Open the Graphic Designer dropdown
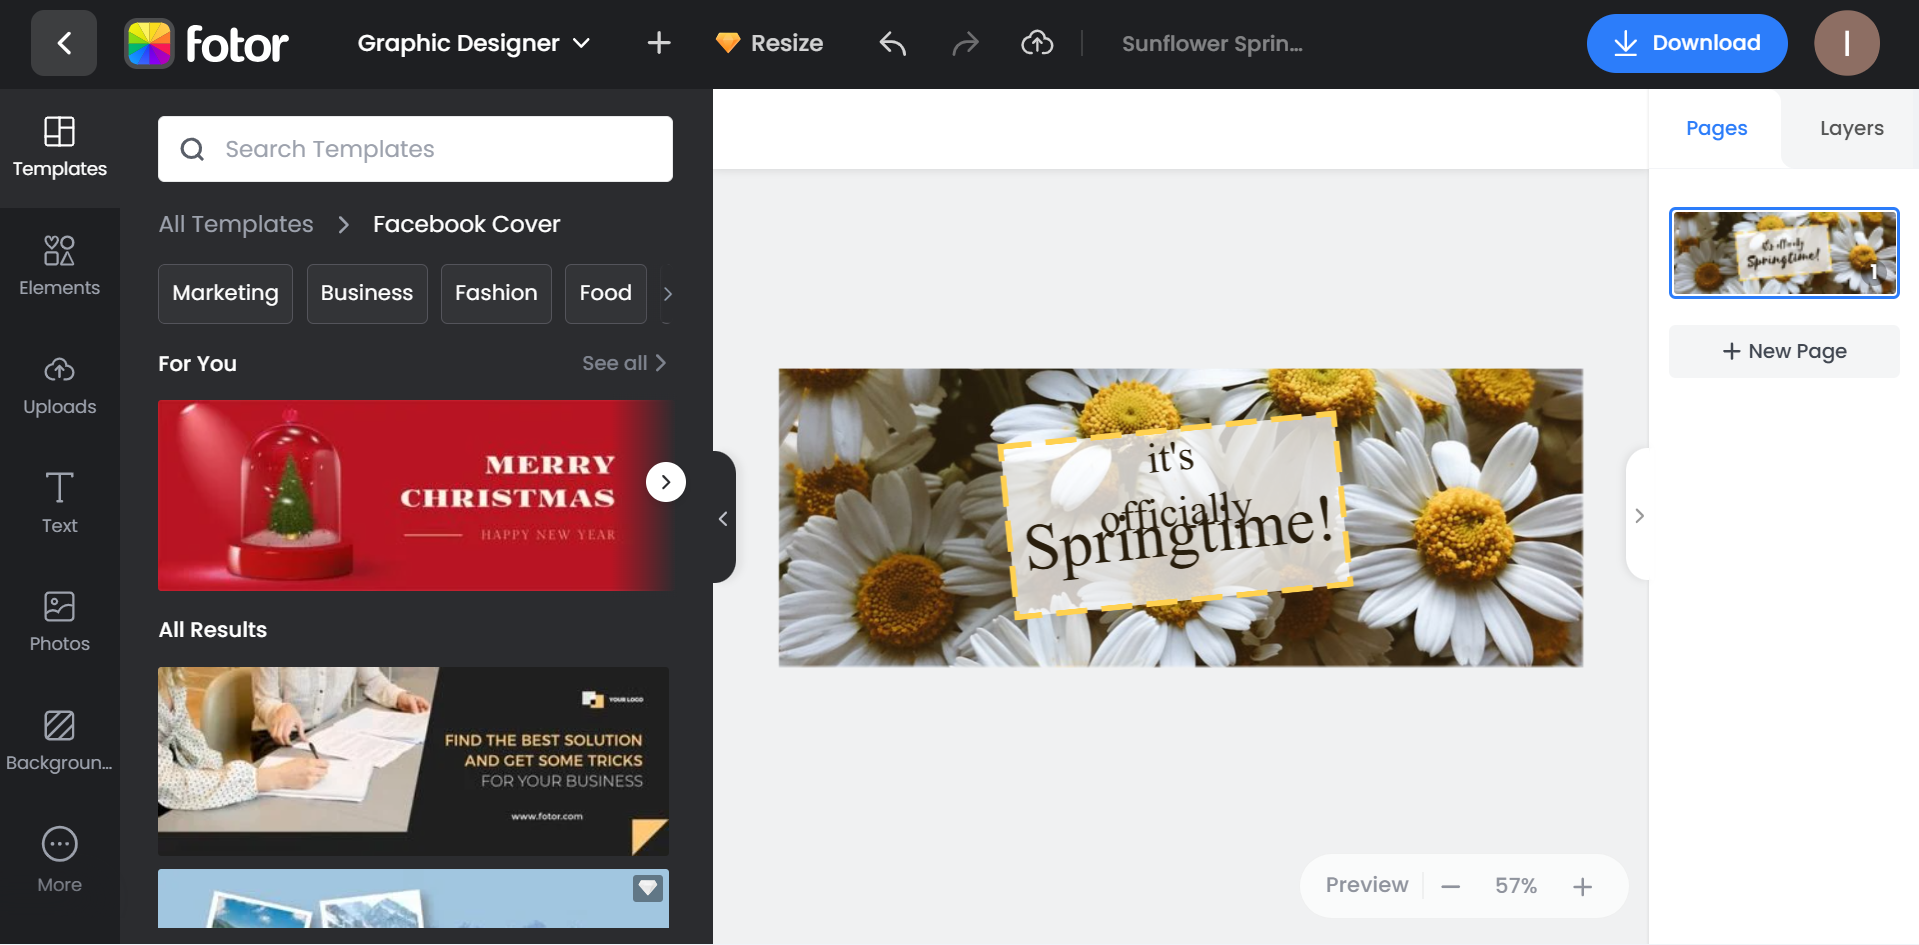Image resolution: width=1919 pixels, height=945 pixels. pyautogui.click(x=473, y=43)
